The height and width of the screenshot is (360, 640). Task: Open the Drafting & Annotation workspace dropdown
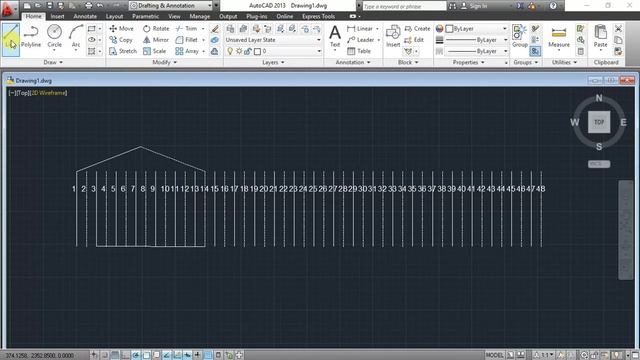(x=171, y=6)
